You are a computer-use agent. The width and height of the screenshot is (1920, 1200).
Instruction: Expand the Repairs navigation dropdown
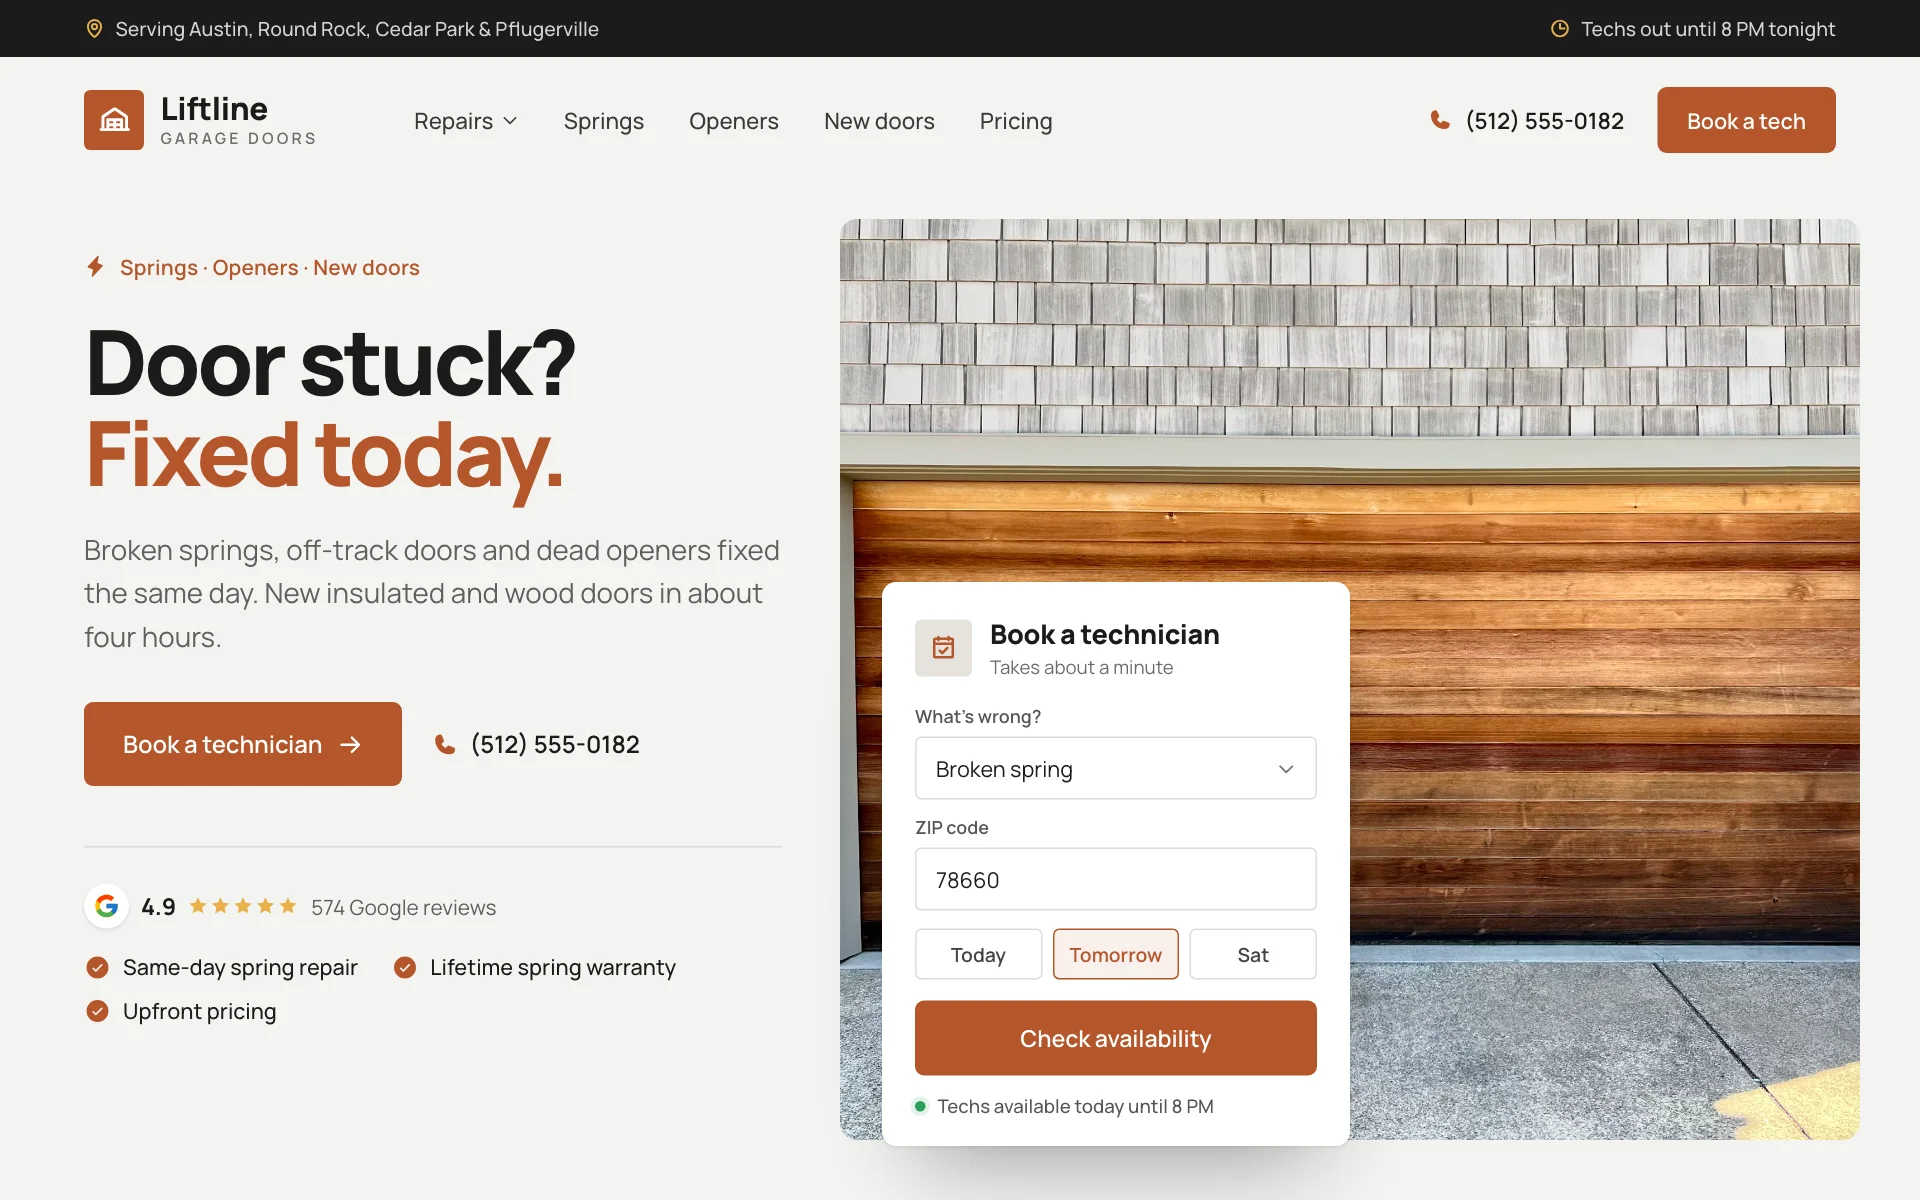pyautogui.click(x=466, y=121)
